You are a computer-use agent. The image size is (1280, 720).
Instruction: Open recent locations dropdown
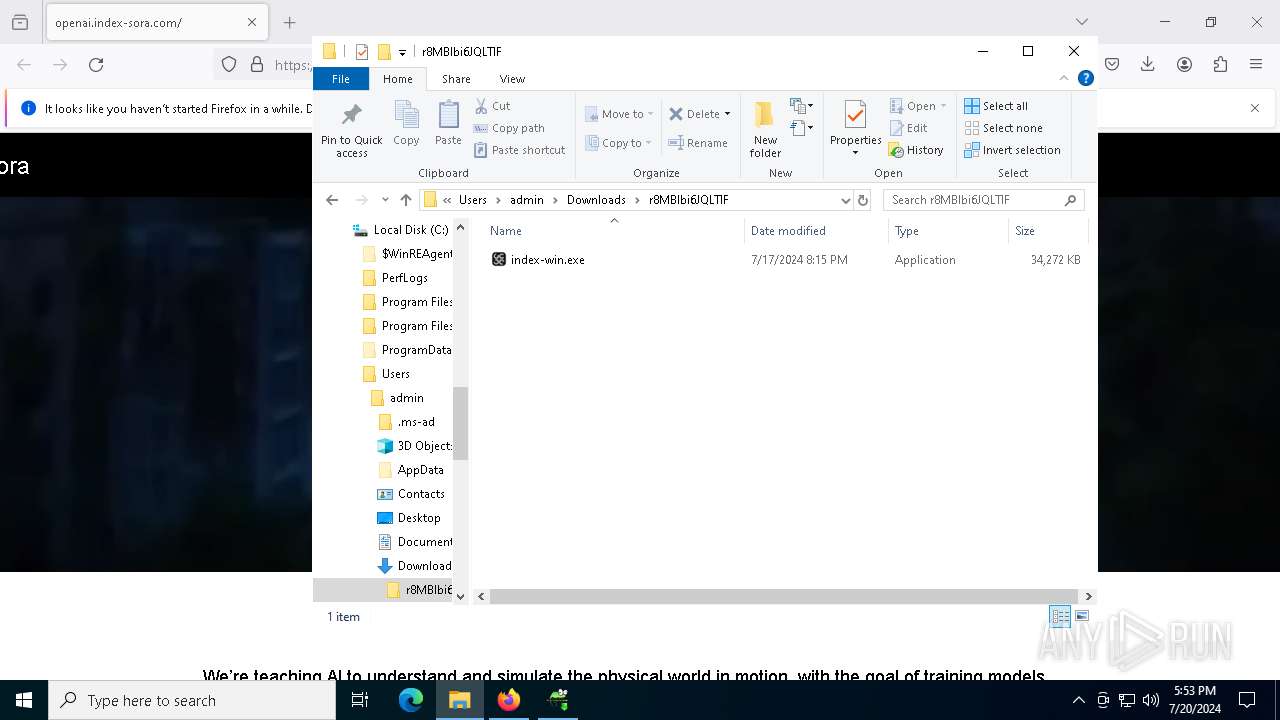click(385, 200)
